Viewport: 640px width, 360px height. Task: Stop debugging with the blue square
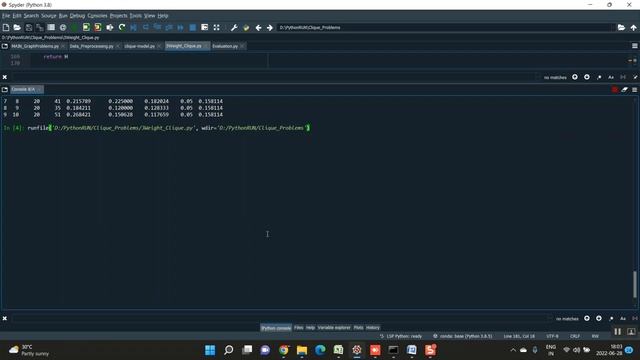tap(193, 27)
